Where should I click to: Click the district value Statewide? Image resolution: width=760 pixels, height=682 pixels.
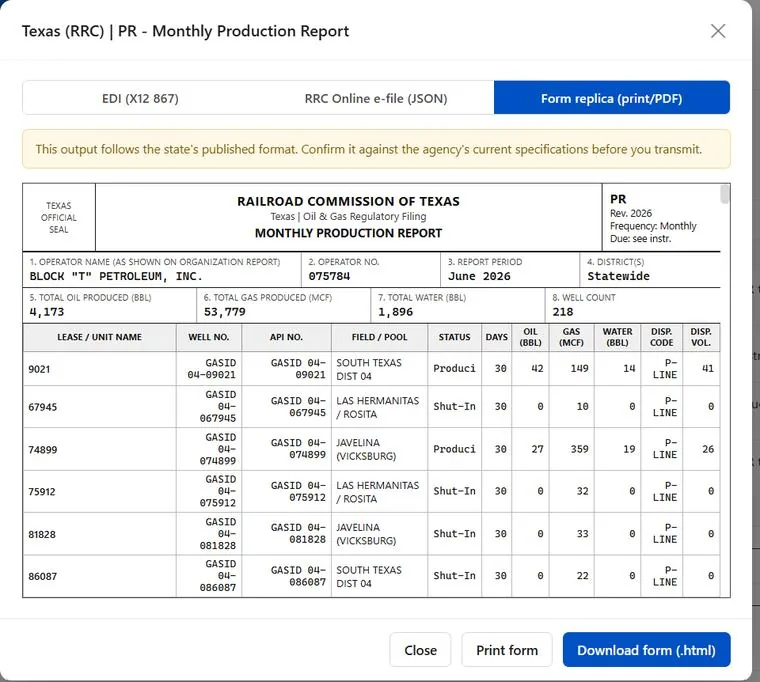pyautogui.click(x=618, y=276)
